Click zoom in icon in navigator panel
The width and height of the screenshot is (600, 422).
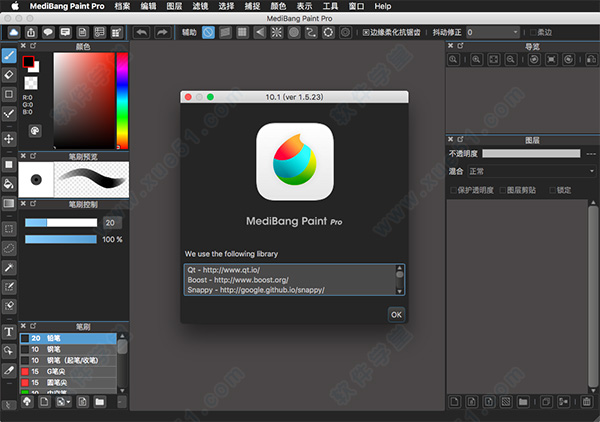click(476, 60)
